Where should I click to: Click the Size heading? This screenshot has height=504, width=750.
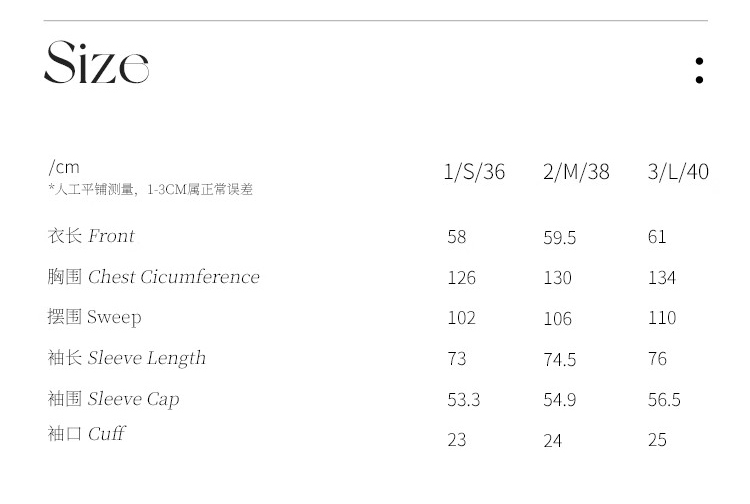(x=97, y=63)
